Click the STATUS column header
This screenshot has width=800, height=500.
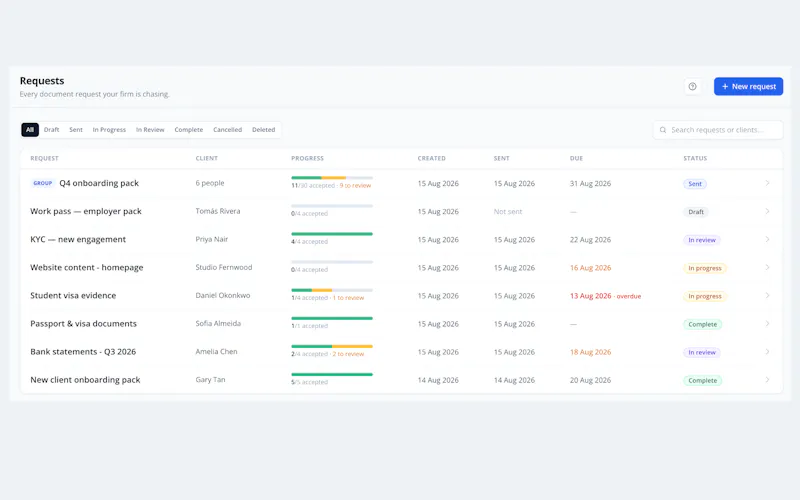tap(695, 158)
